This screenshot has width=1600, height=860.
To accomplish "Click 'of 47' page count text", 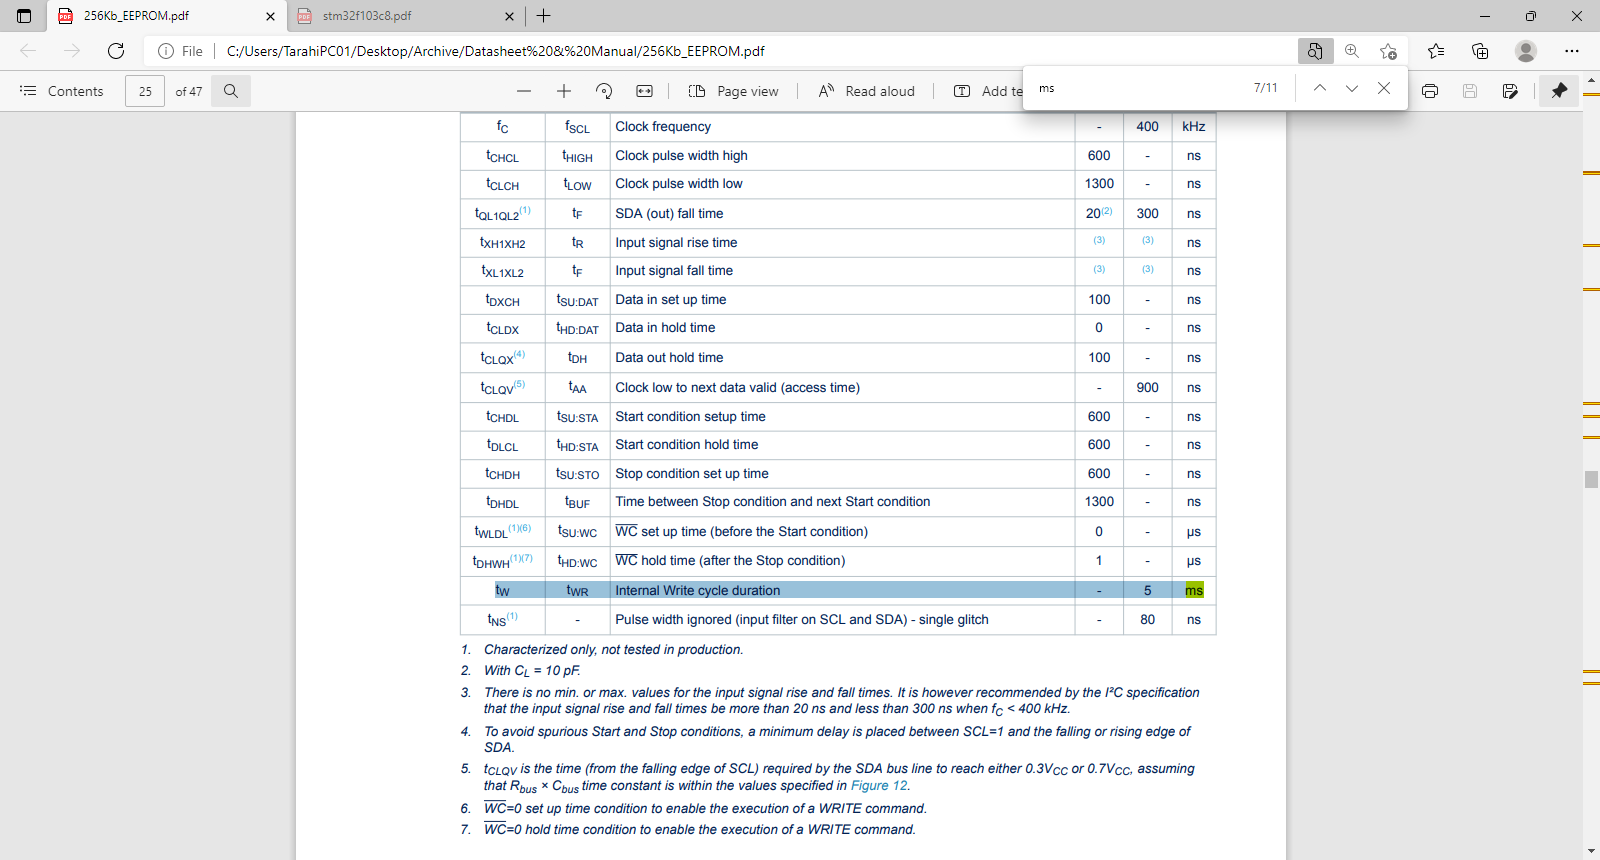I will pyautogui.click(x=189, y=91).
